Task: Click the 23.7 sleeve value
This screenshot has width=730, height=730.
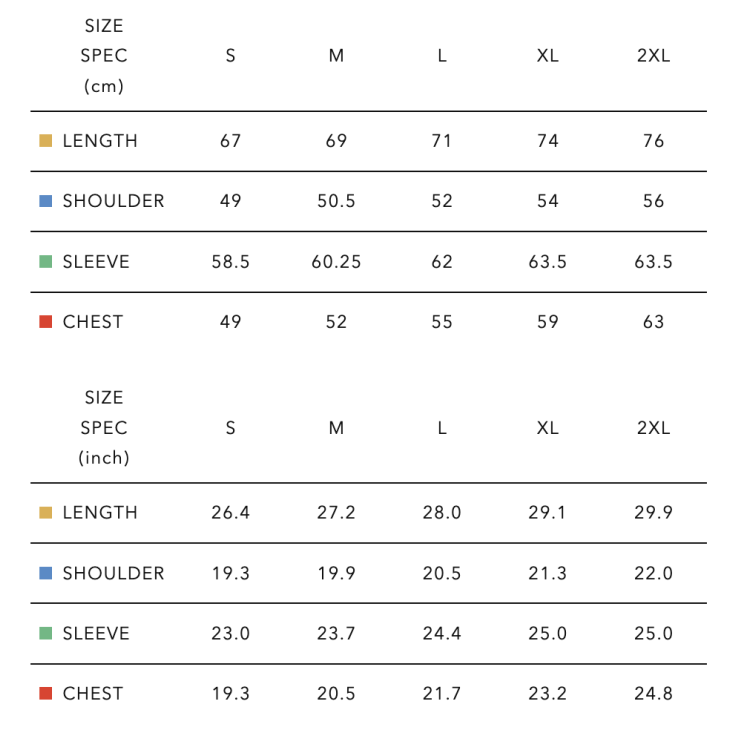Action: [x=336, y=634]
